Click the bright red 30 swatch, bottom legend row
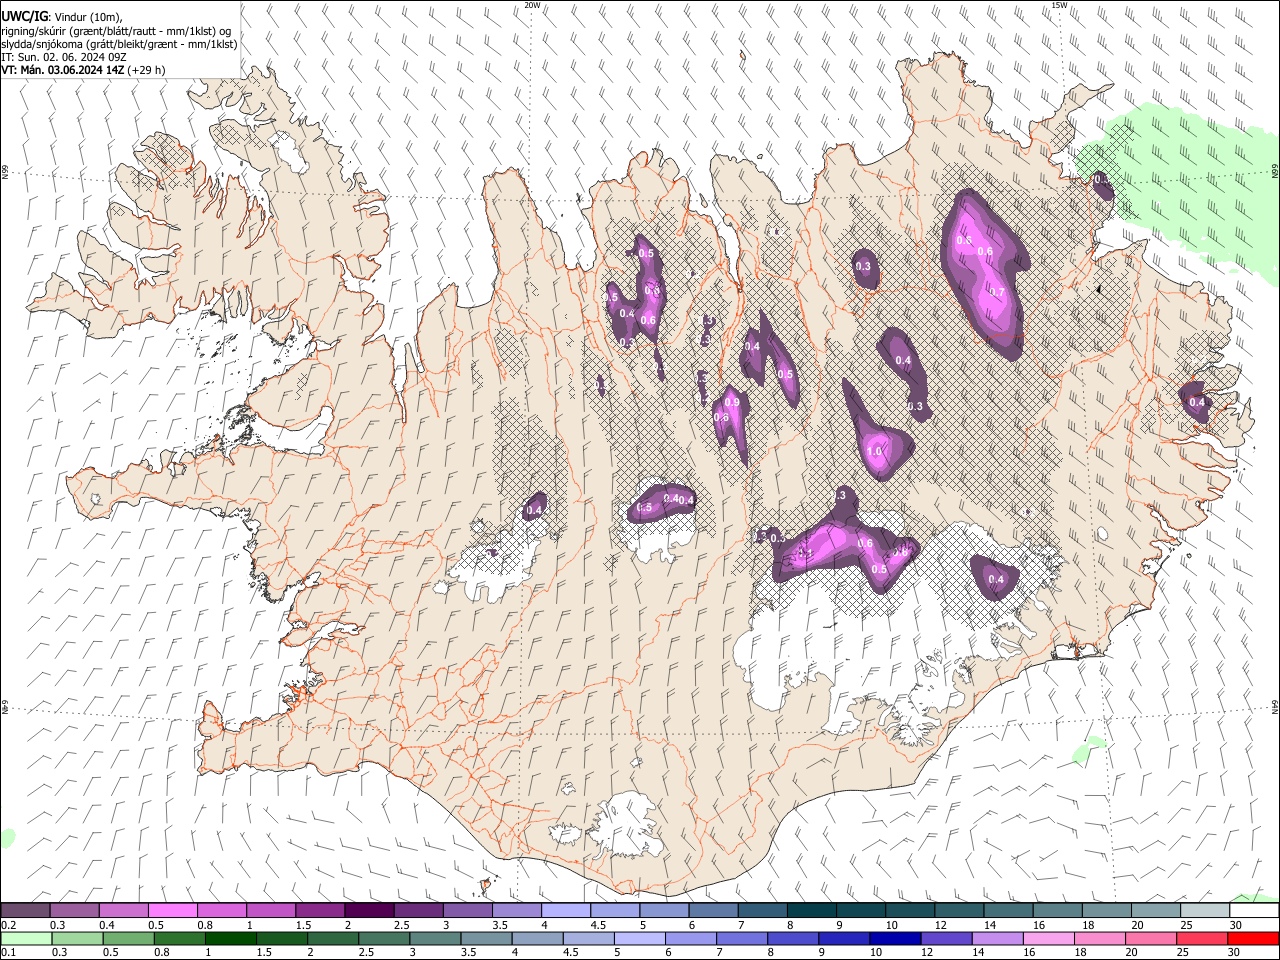1280x960 pixels. click(1253, 938)
